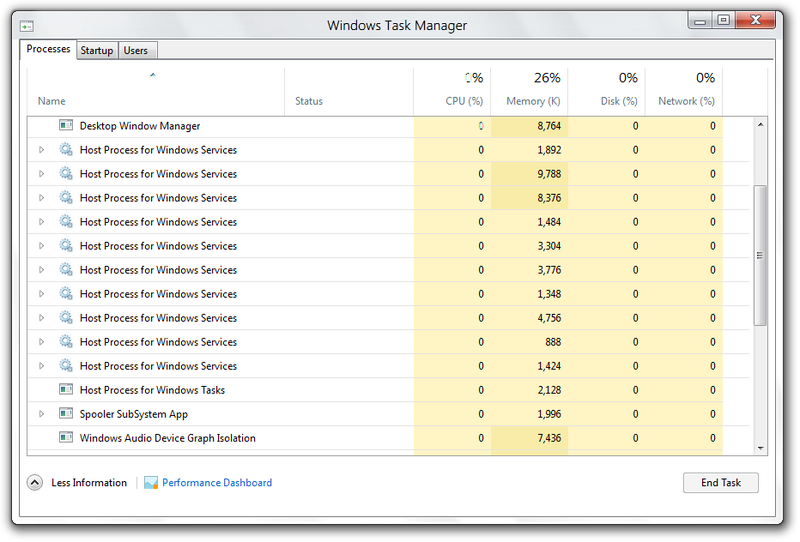Click the process list scrollbar thumb
The image size is (800, 542).
[760, 255]
